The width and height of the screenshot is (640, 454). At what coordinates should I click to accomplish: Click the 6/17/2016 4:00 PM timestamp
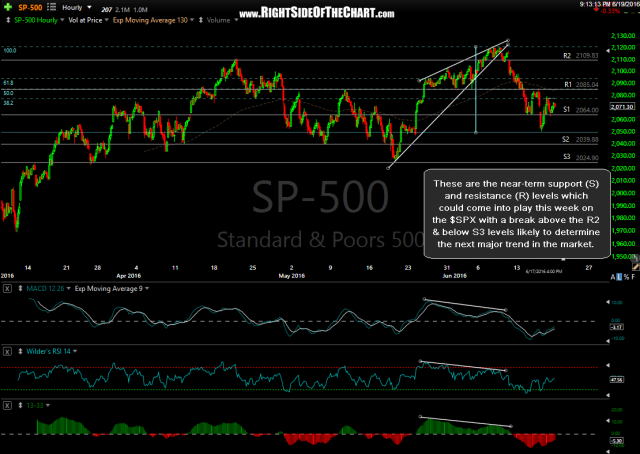544,271
